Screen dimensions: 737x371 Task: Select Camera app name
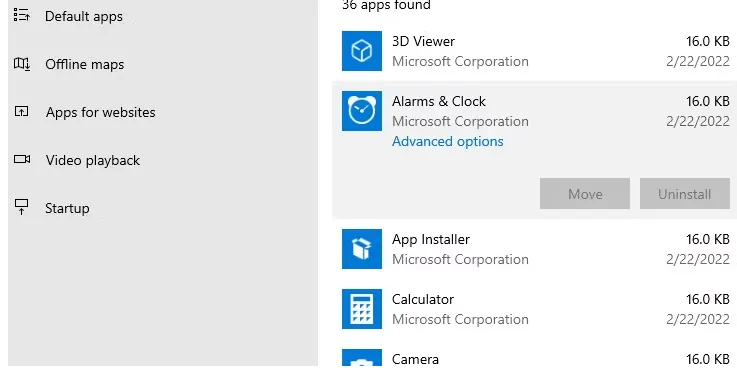tap(416, 360)
